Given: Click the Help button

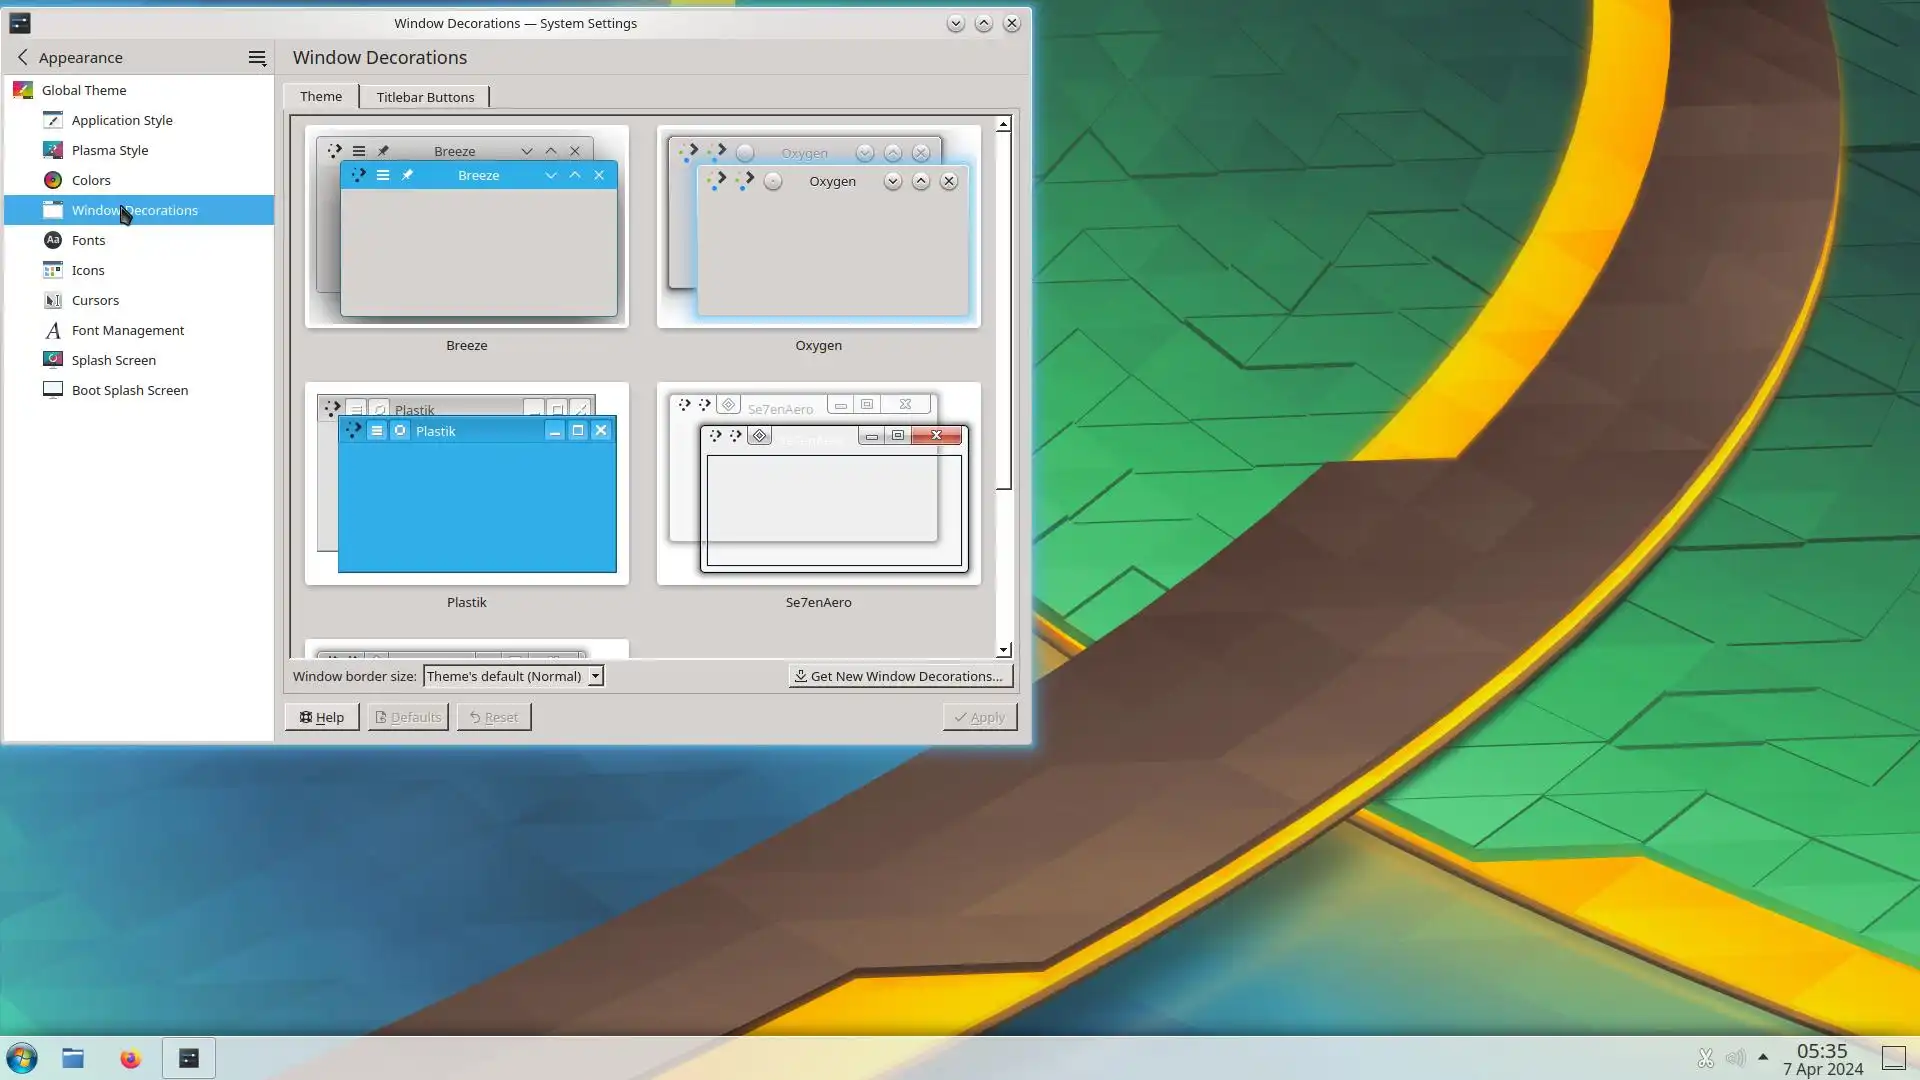Looking at the screenshot, I should 322,717.
